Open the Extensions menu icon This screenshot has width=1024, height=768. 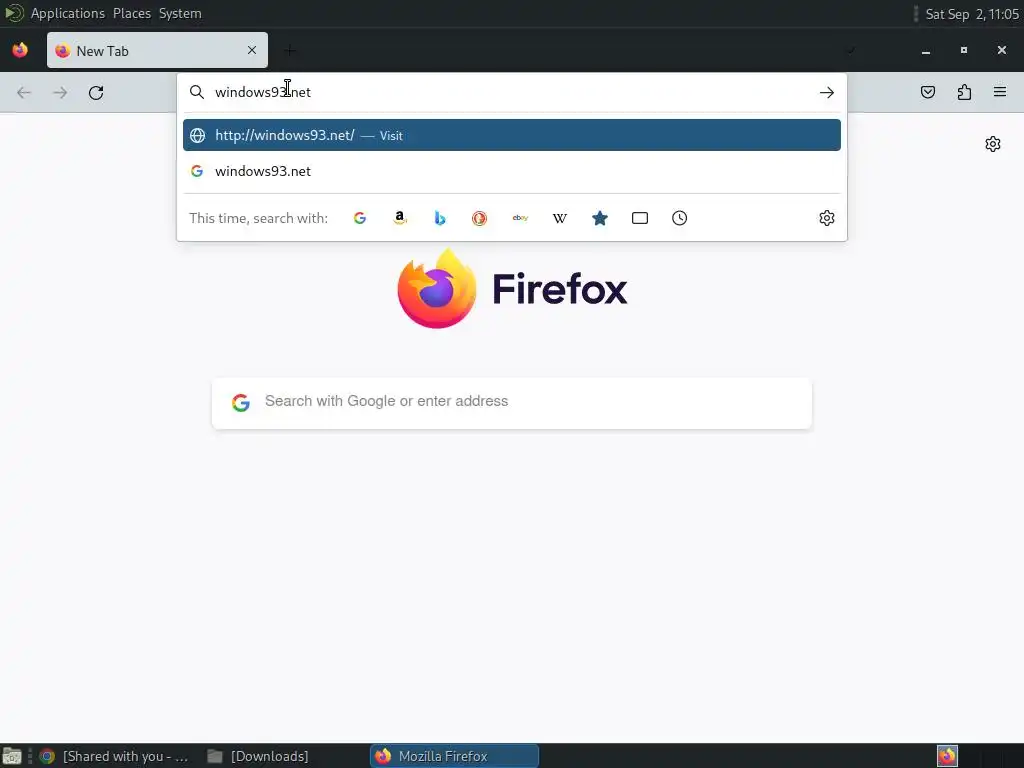pos(964,92)
